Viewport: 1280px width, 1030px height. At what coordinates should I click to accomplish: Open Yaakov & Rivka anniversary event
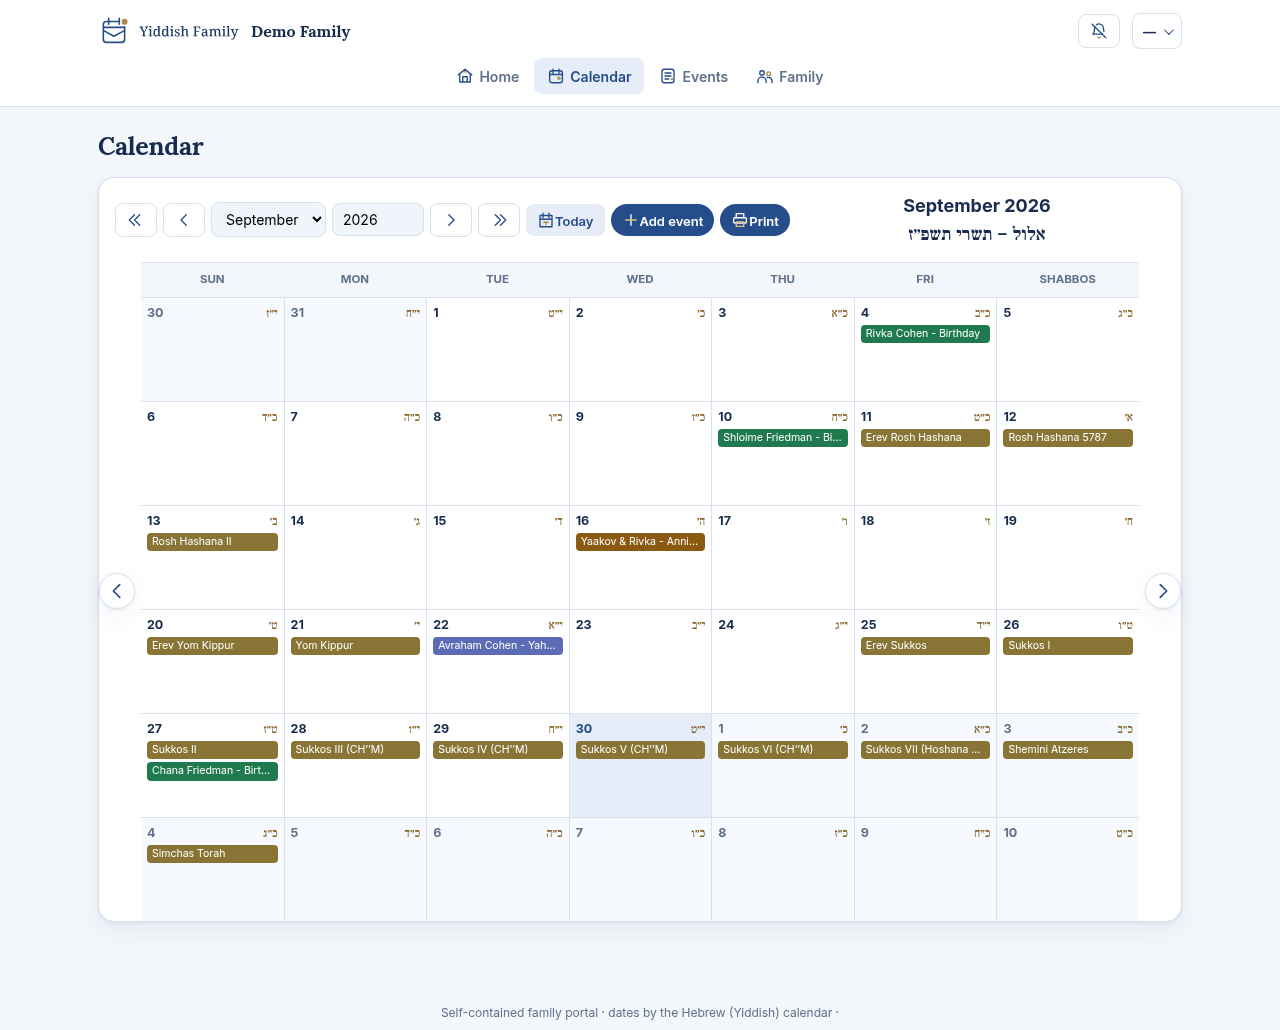(640, 542)
